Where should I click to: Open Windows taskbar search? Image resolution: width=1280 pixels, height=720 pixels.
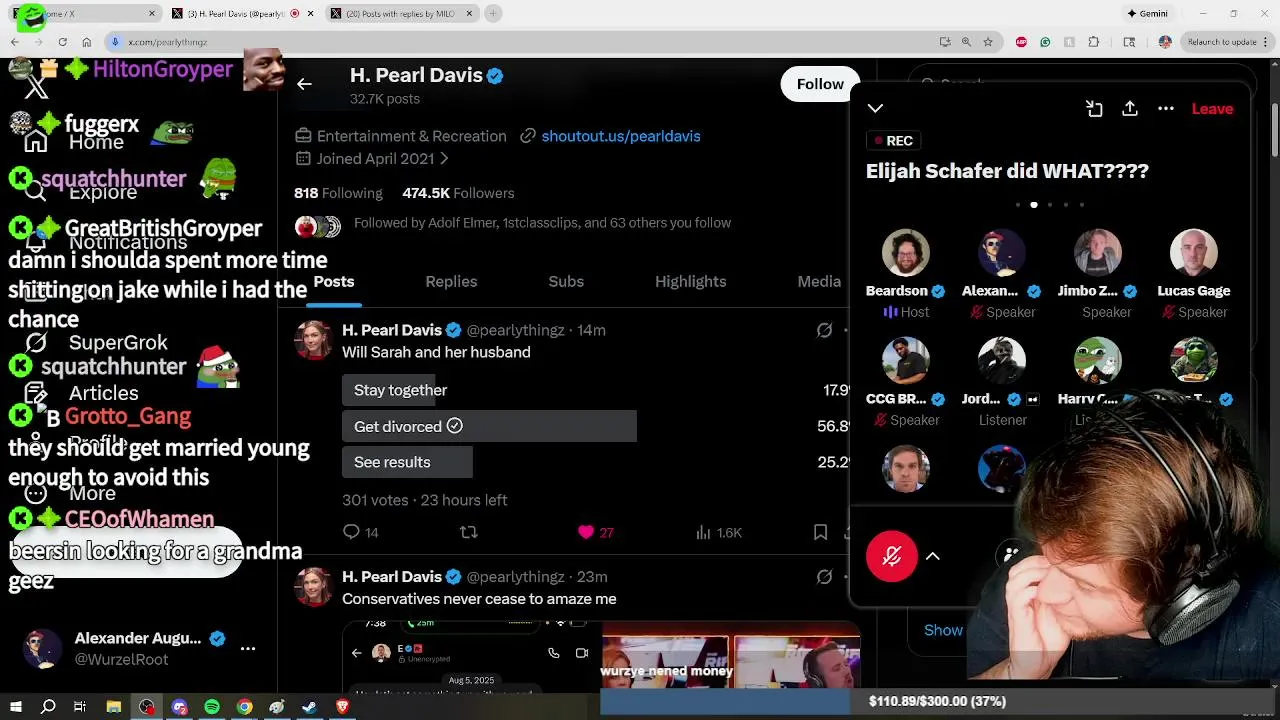(x=48, y=707)
